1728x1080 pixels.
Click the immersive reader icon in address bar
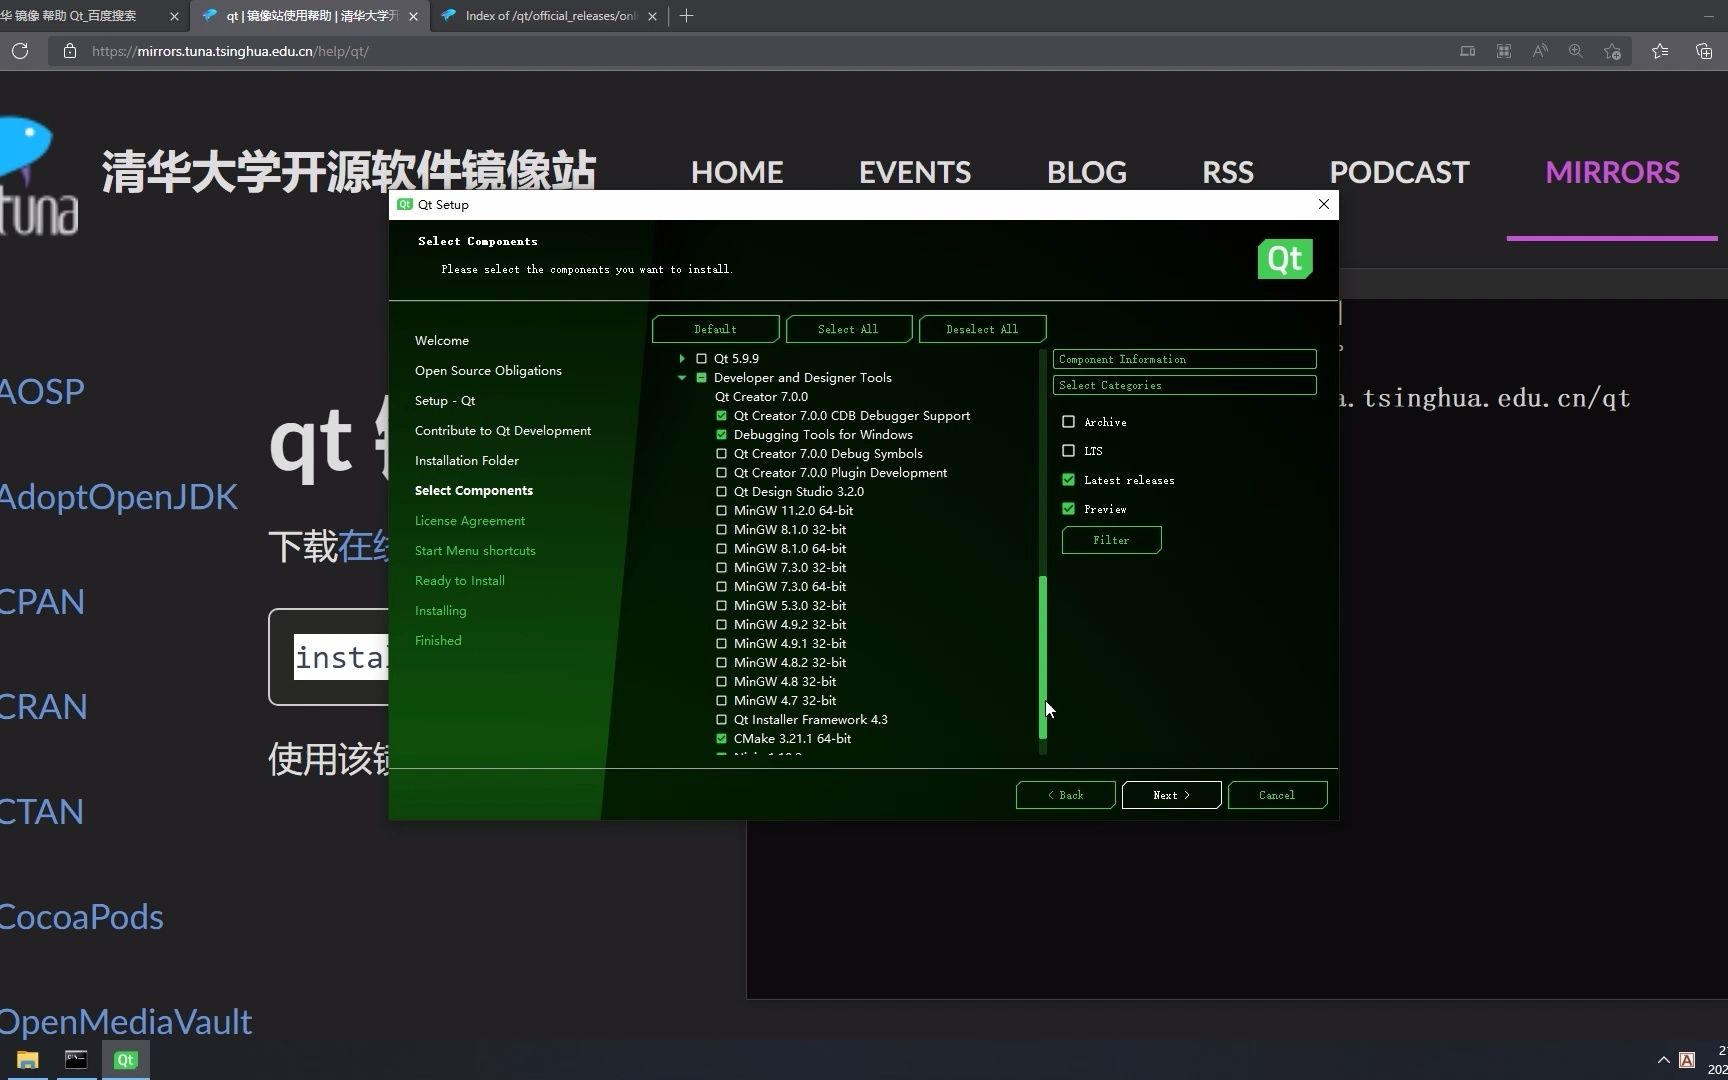[1468, 51]
